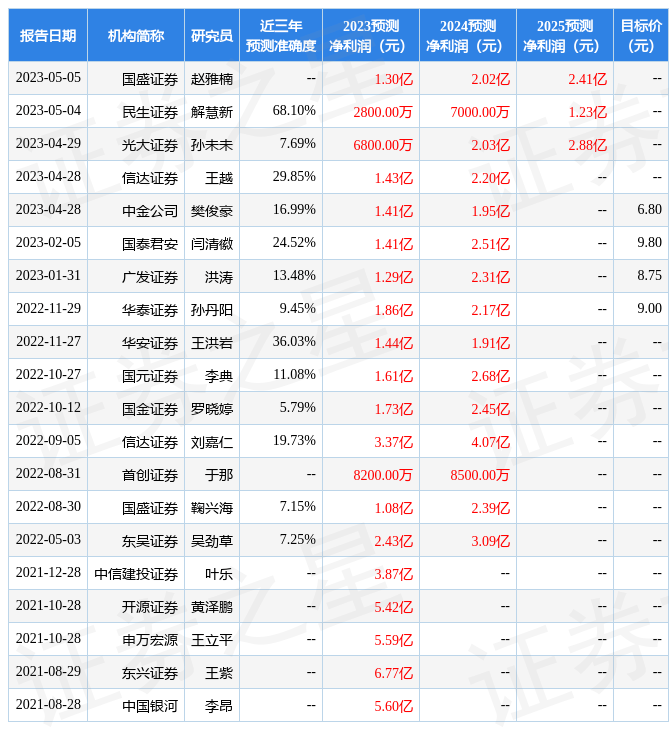This screenshot has width=669, height=730.
Task: Select analyst name 王越
Action: point(219,178)
